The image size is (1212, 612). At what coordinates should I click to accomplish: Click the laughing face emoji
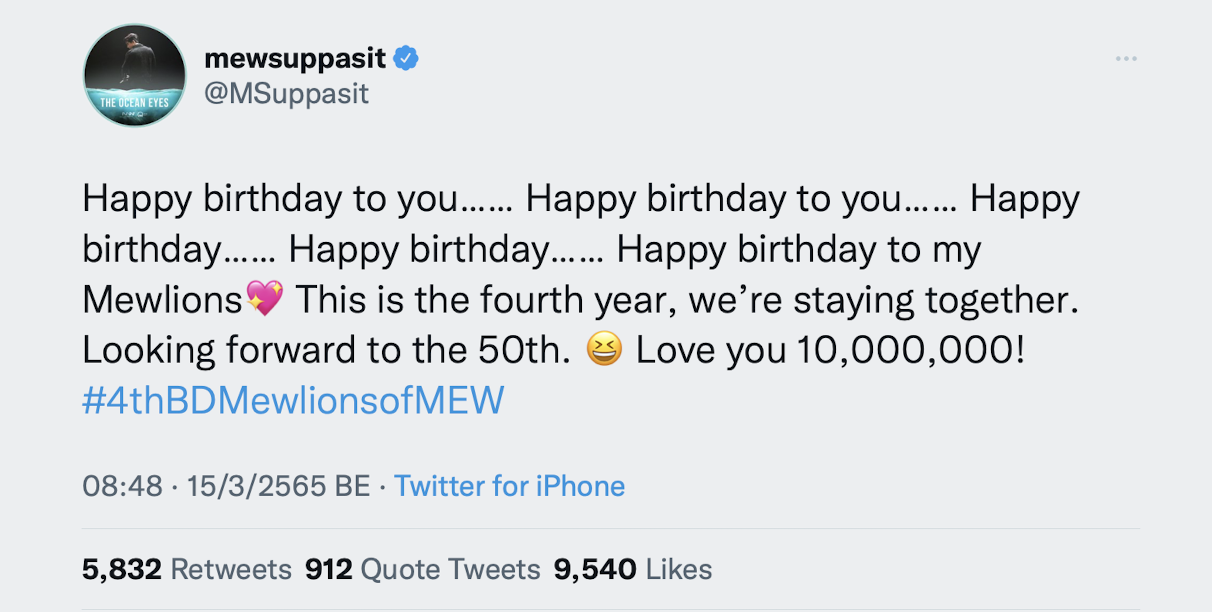605,350
